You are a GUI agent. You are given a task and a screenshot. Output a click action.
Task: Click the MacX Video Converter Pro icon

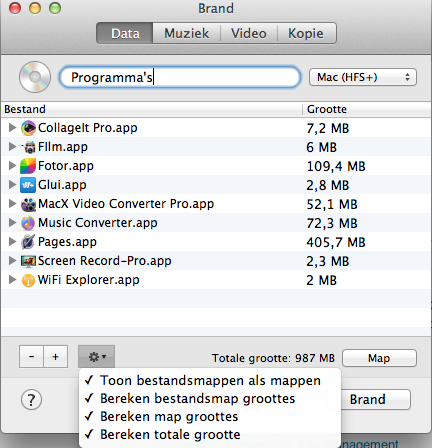pyautogui.click(x=28, y=204)
